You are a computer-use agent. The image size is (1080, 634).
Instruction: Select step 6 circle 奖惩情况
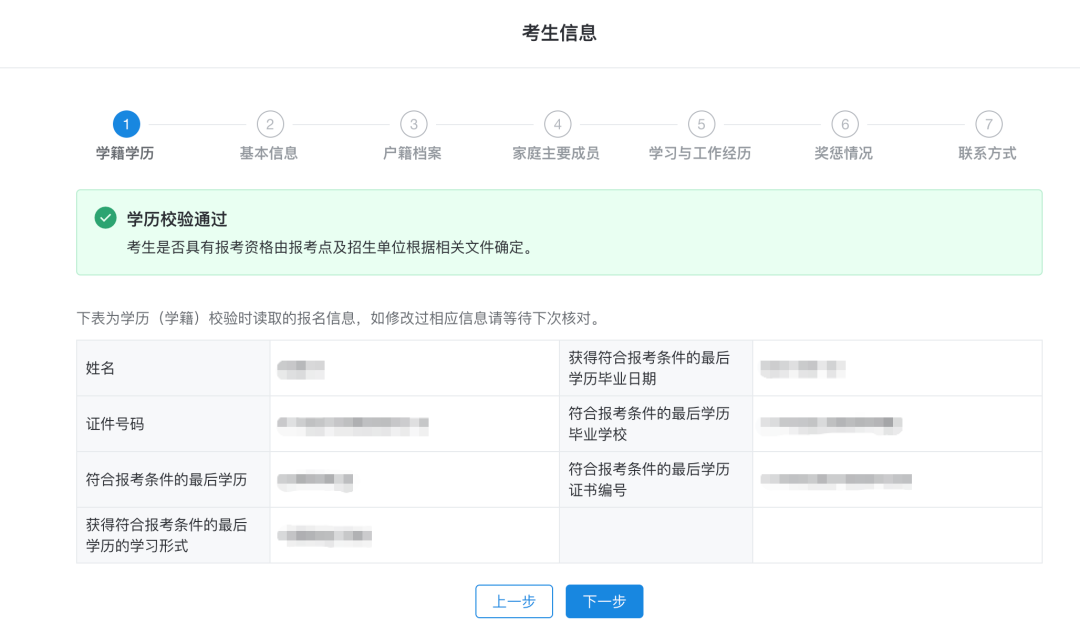pos(845,124)
